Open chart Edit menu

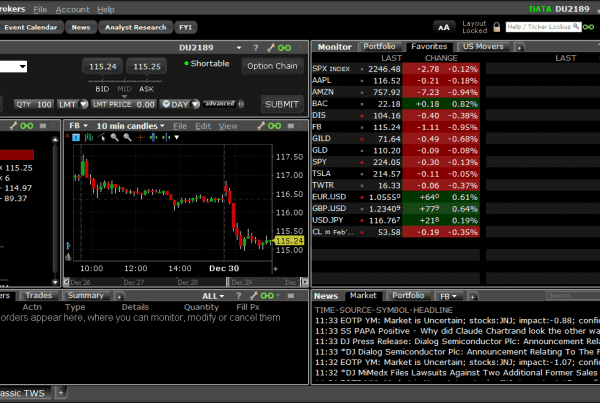click(x=203, y=126)
